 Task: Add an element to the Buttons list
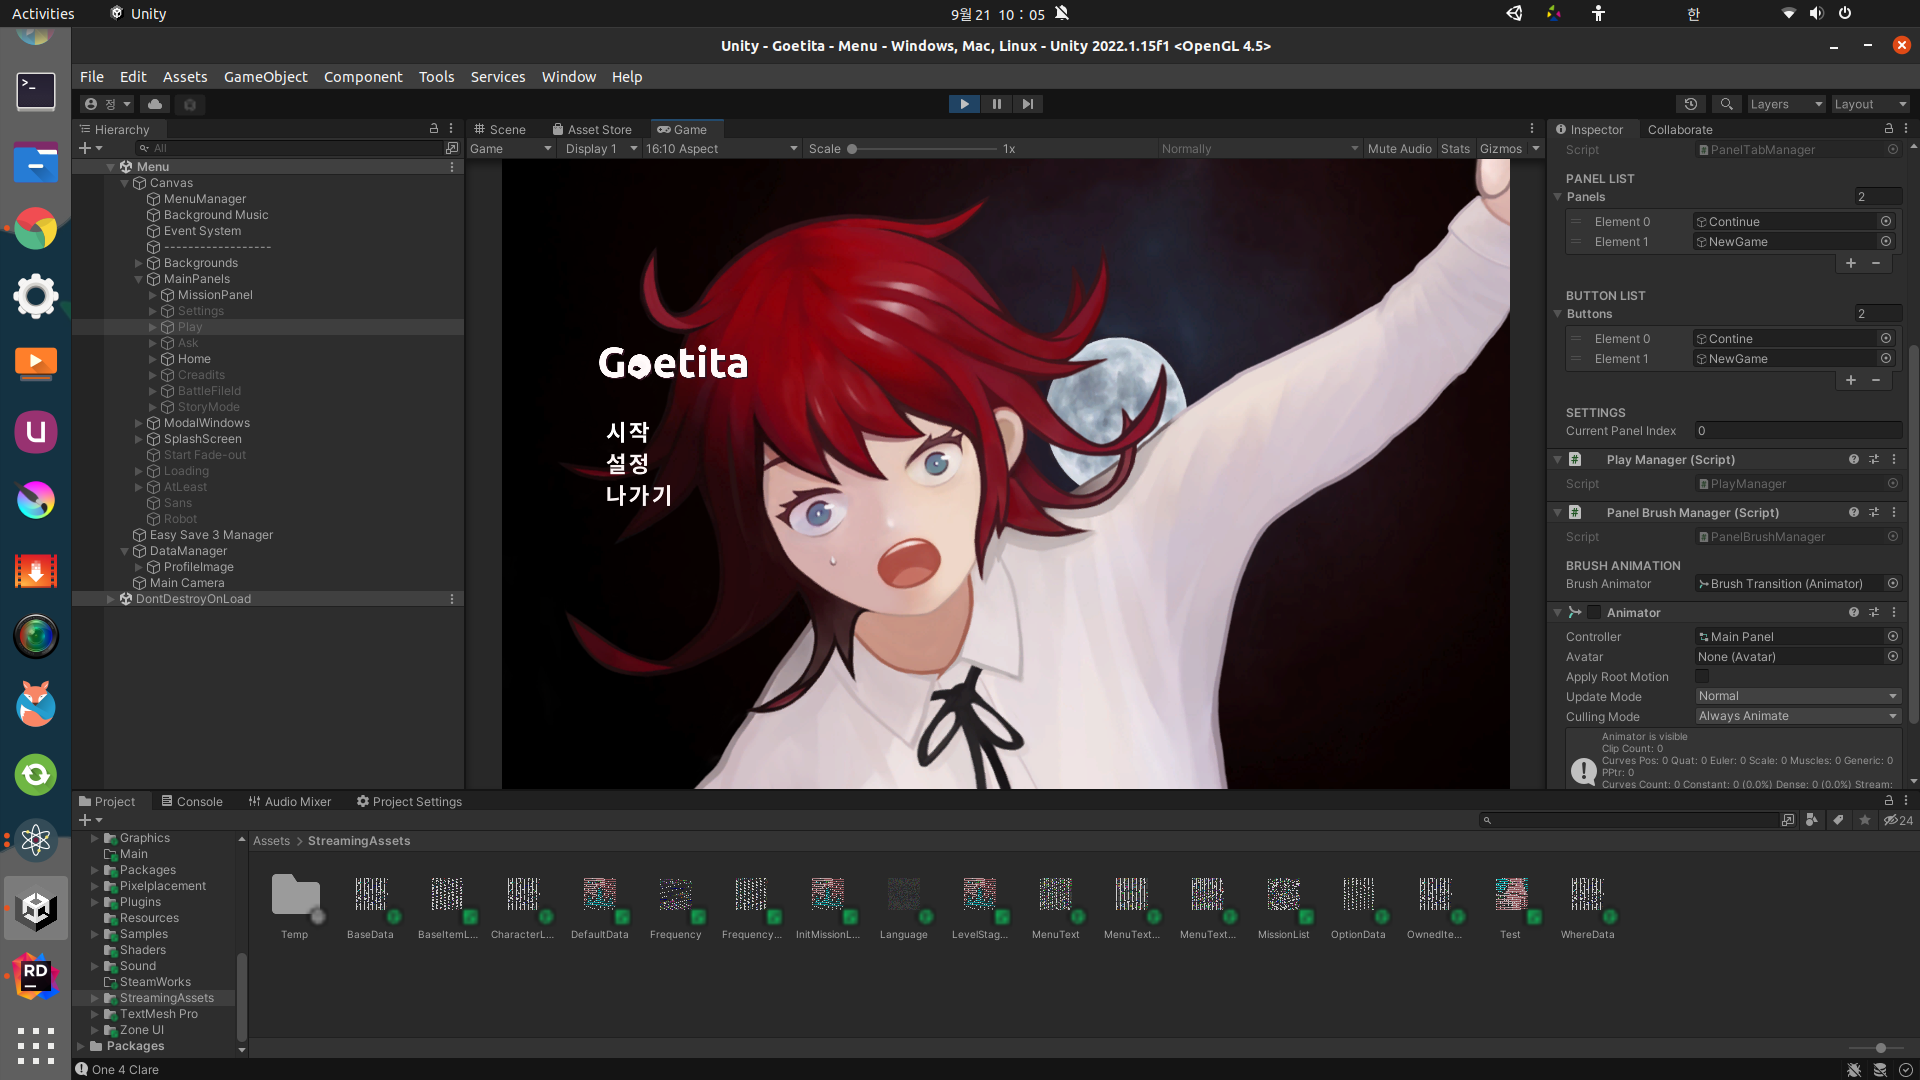pos(1851,380)
